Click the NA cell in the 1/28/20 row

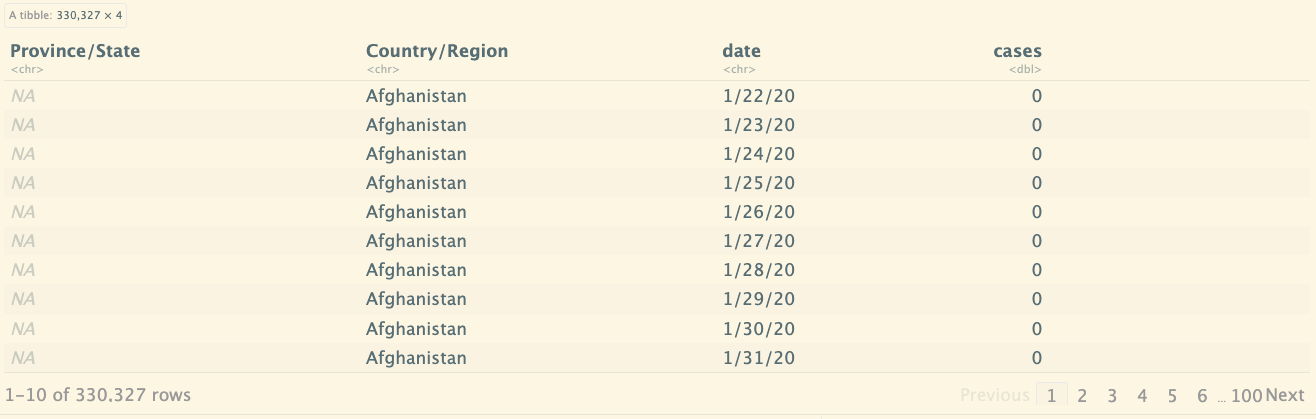click(23, 270)
